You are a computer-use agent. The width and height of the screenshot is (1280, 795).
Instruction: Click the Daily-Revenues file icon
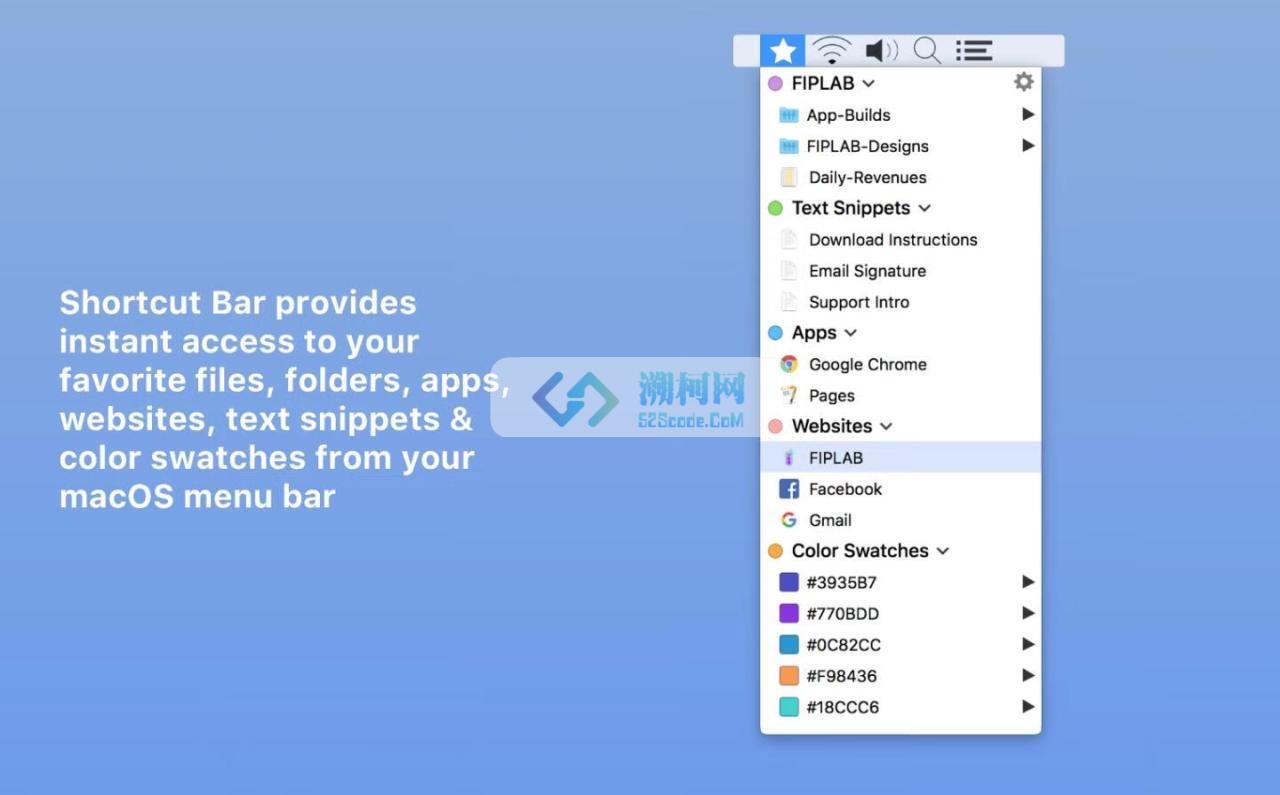pyautogui.click(x=788, y=177)
